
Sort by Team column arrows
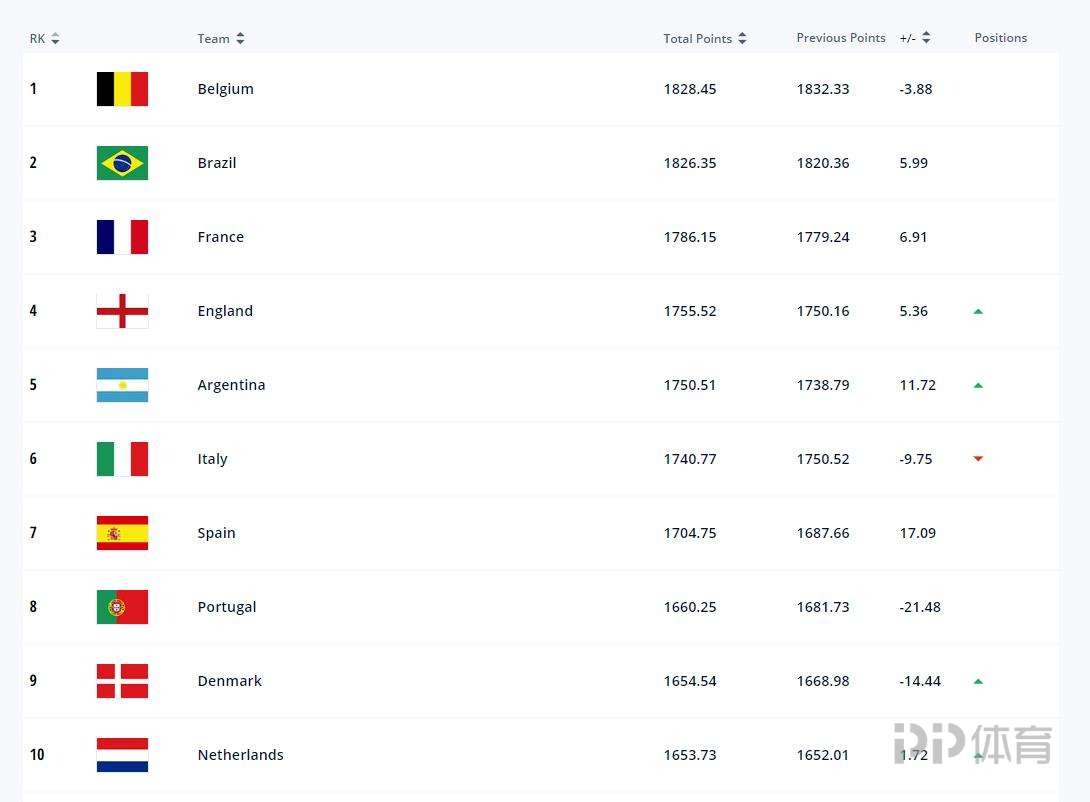[x=240, y=38]
